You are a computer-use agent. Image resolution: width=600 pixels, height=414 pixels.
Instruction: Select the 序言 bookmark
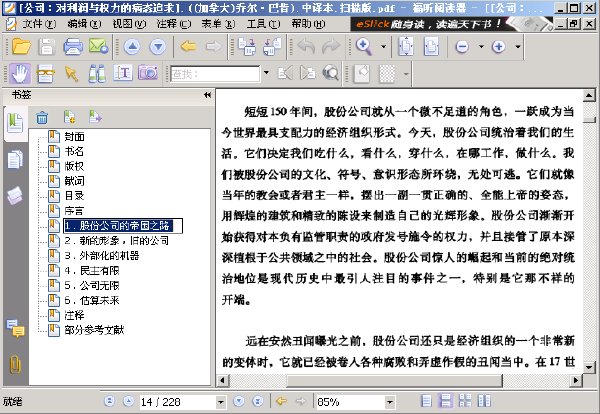point(74,210)
